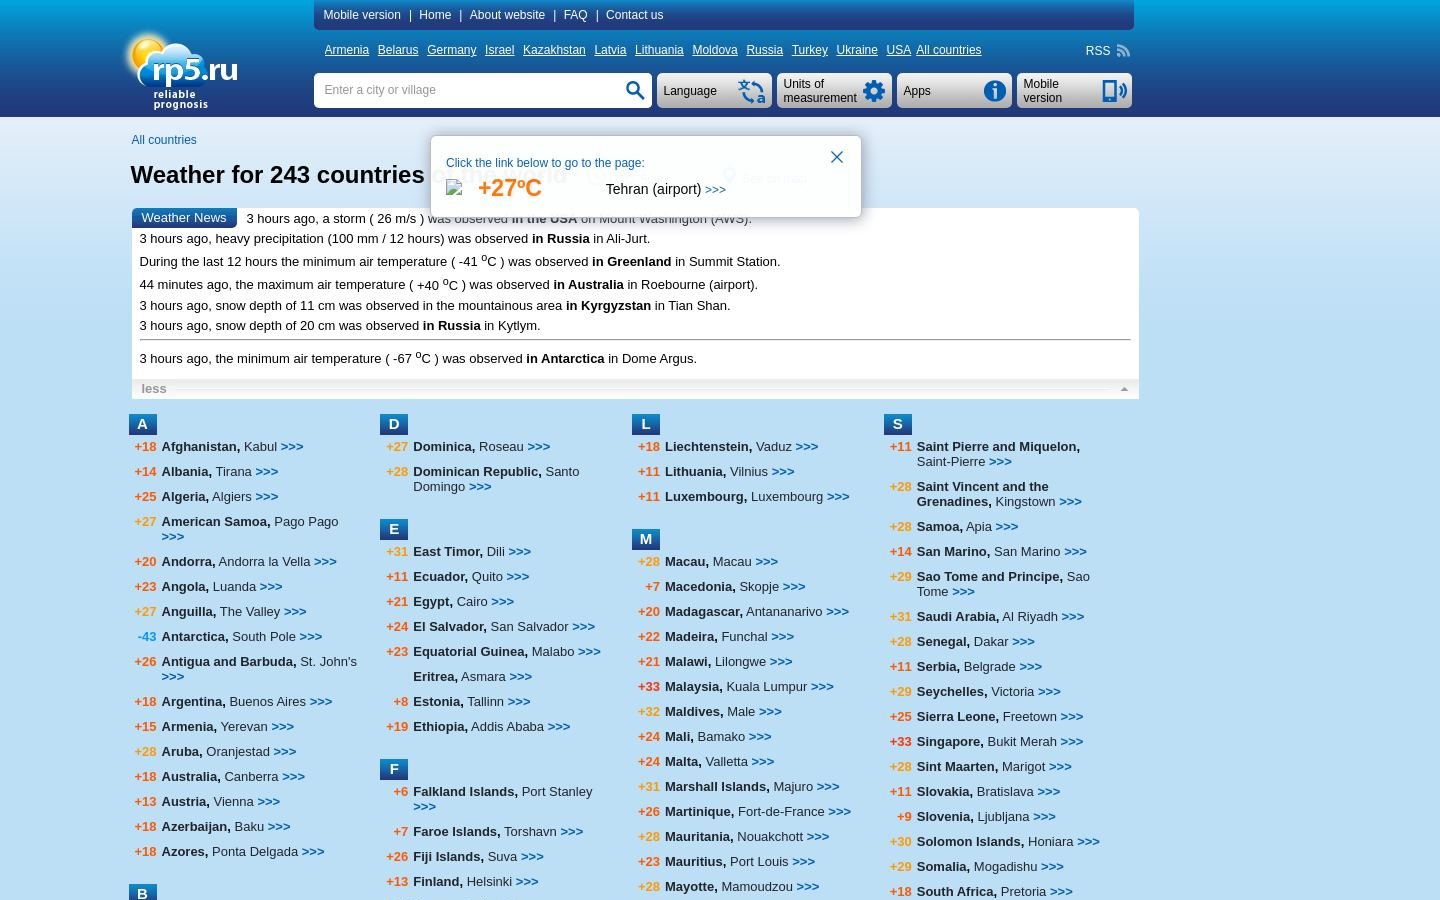Collapse weather news with 'less'

pos(154,389)
